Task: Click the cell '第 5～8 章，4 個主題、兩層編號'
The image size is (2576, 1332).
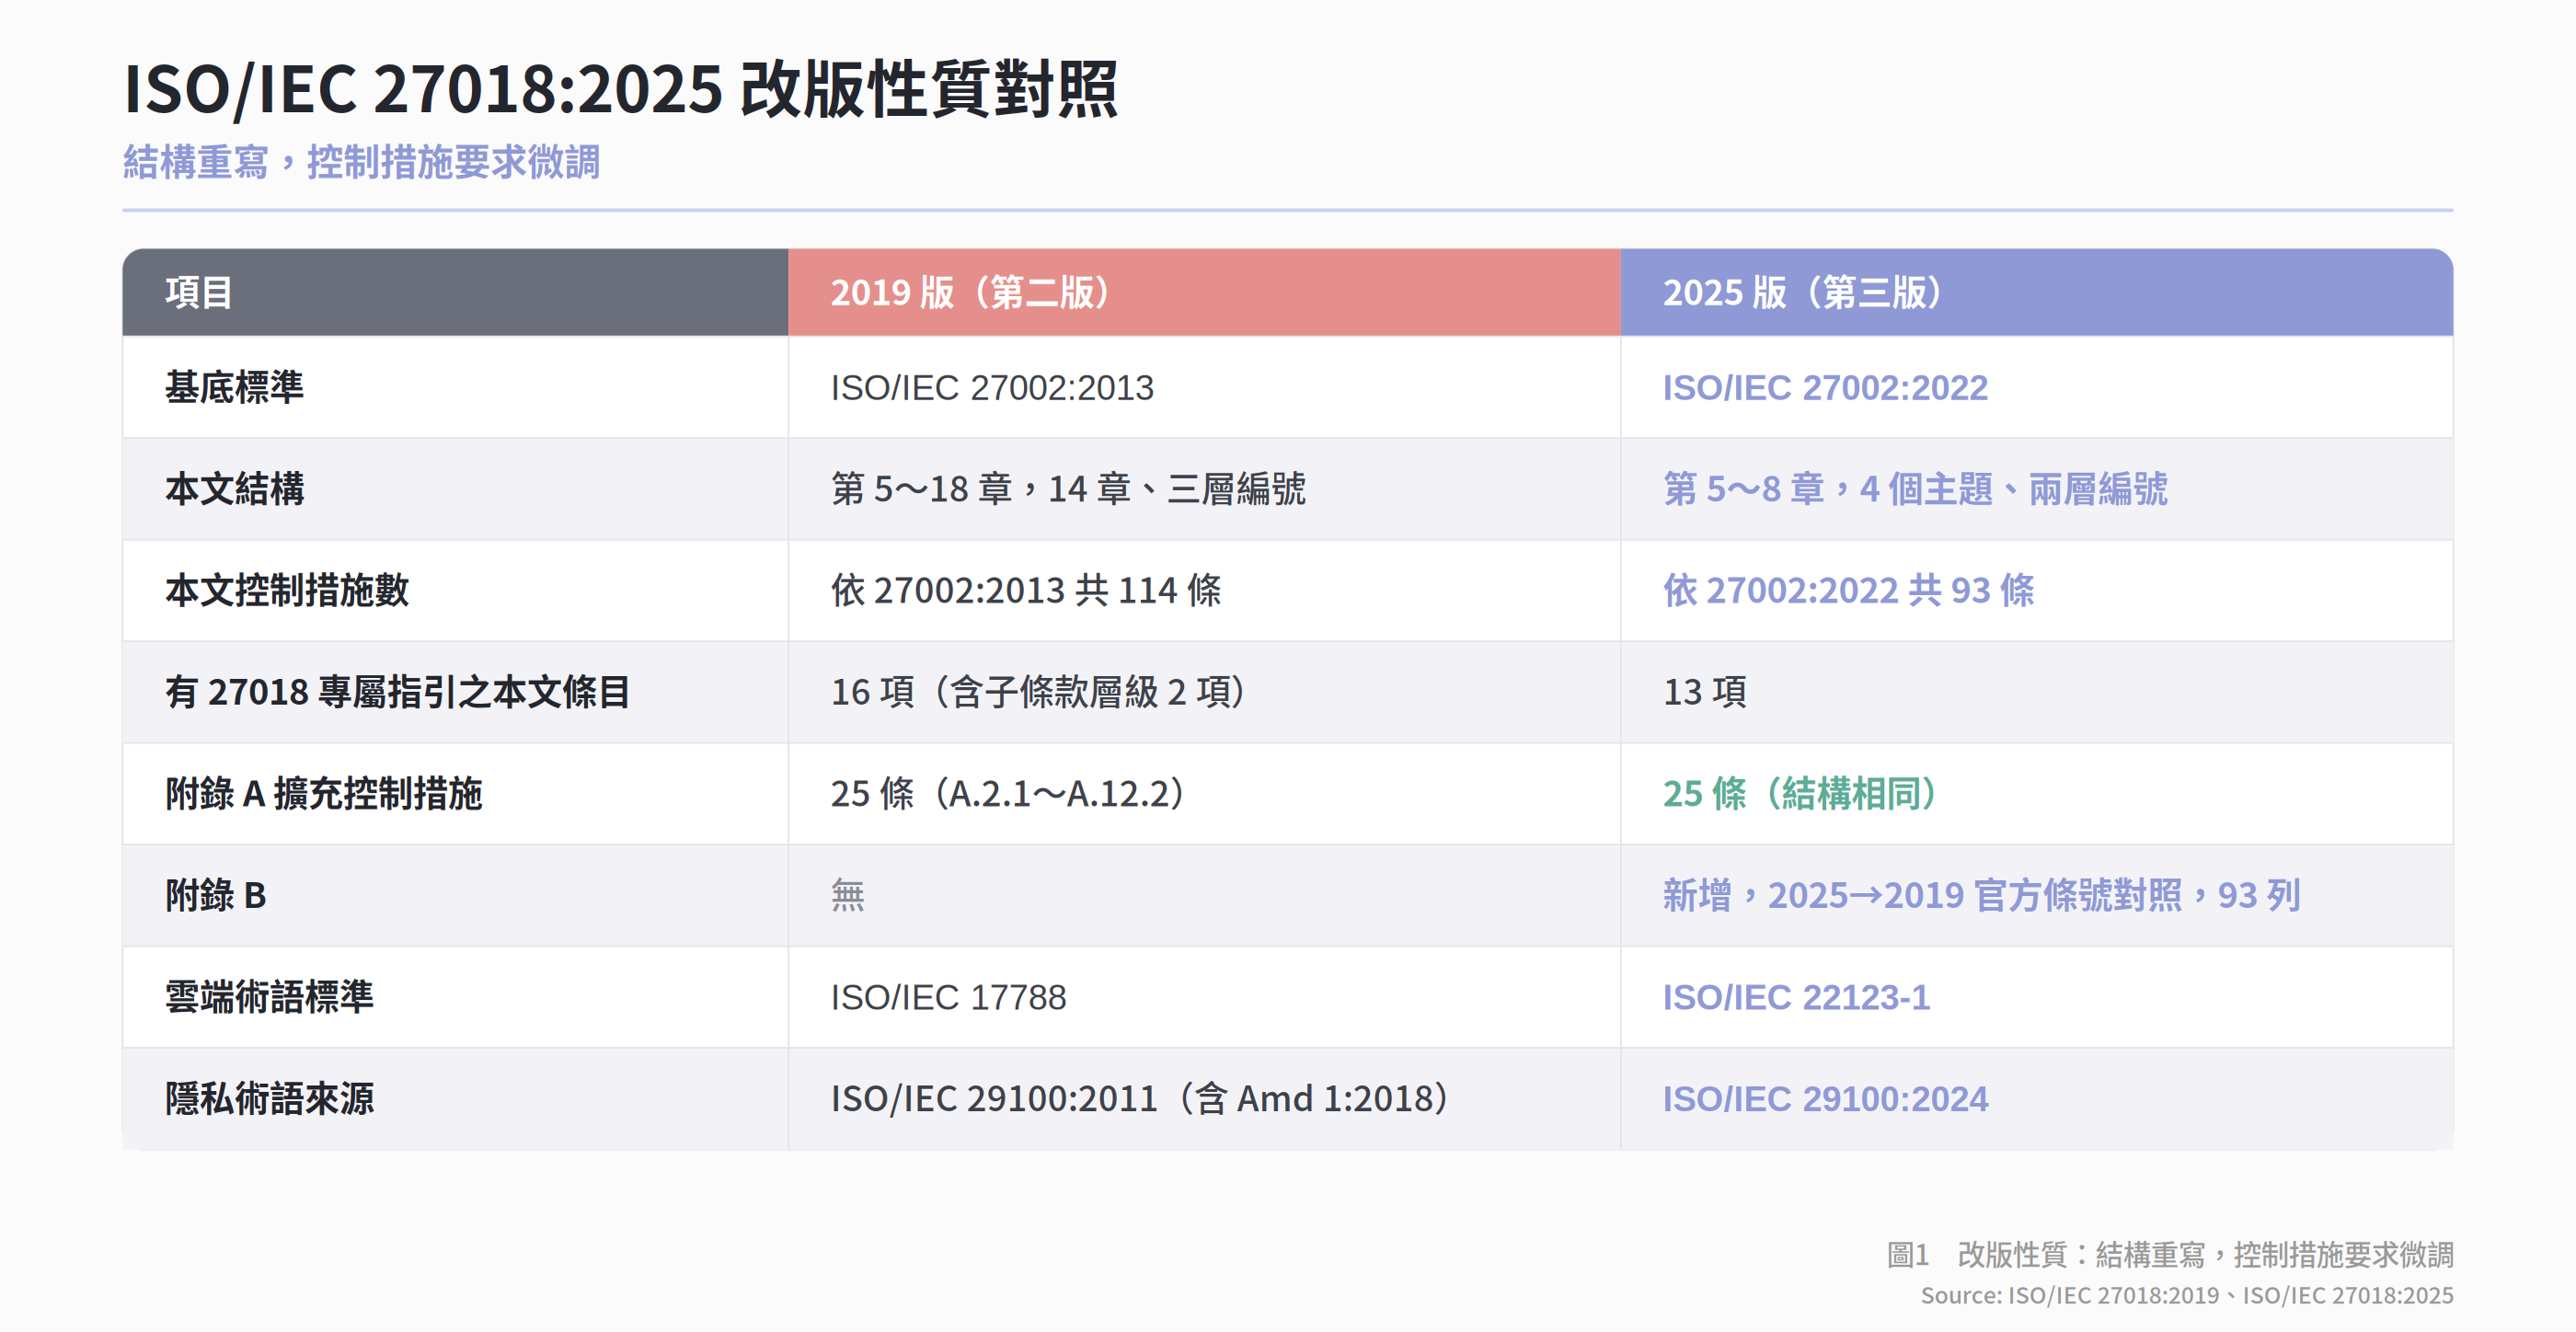Action: point(1915,489)
